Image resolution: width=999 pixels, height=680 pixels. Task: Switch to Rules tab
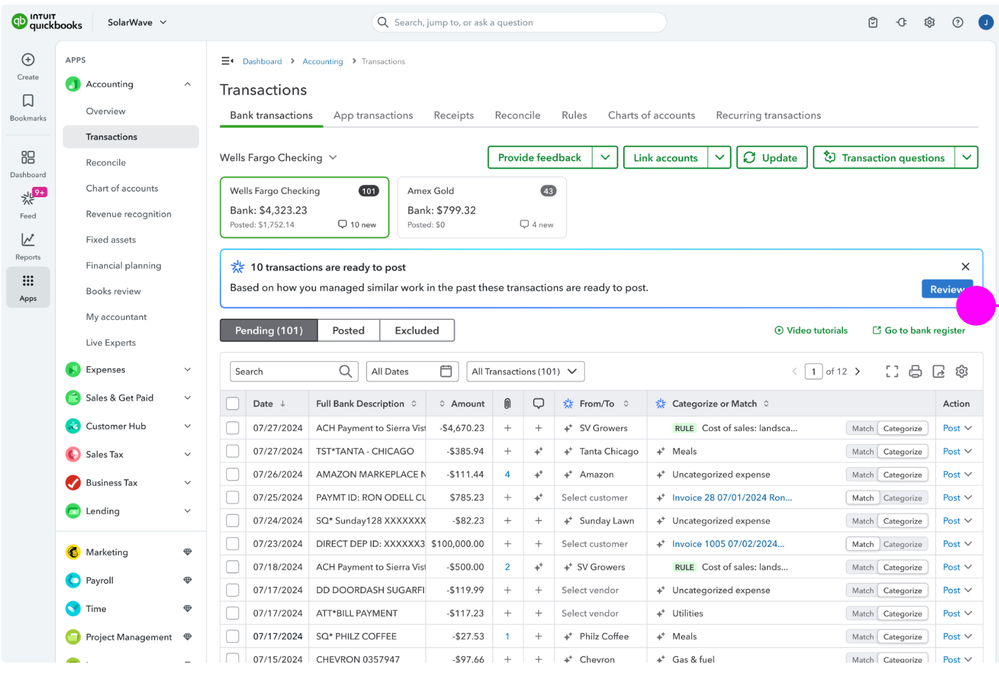574,115
